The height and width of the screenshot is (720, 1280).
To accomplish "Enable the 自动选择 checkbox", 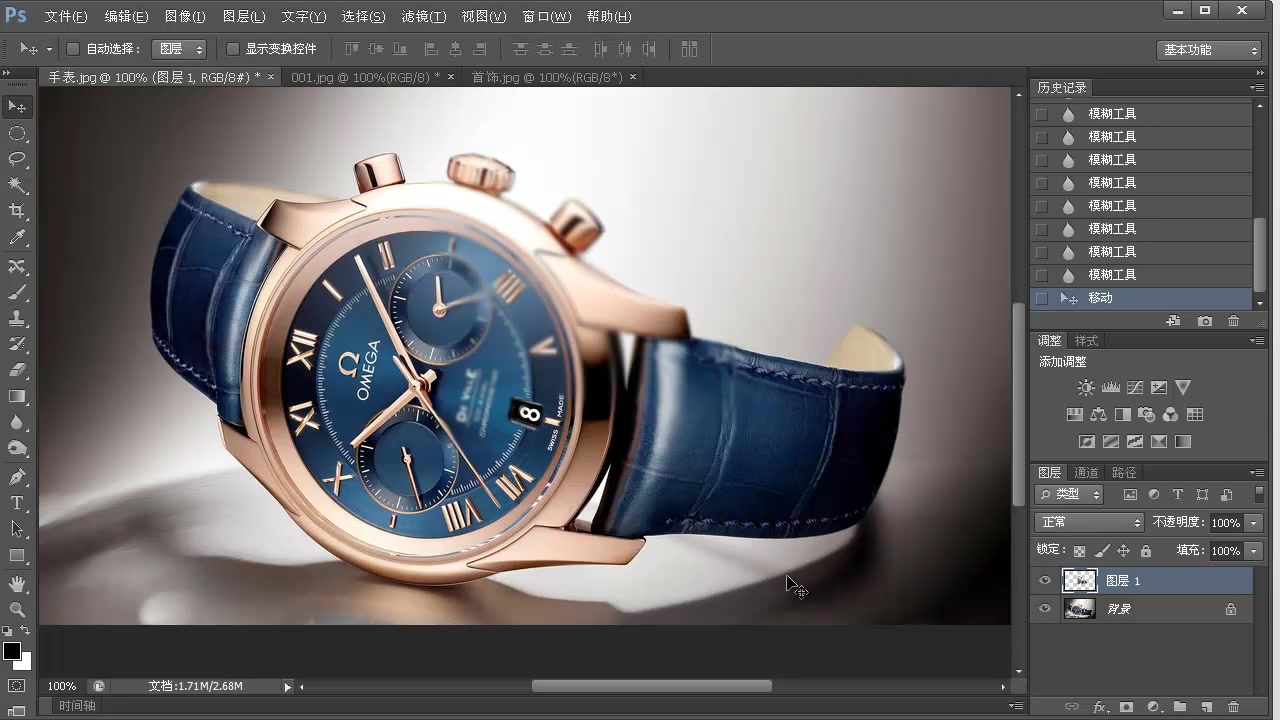I will tap(73, 49).
